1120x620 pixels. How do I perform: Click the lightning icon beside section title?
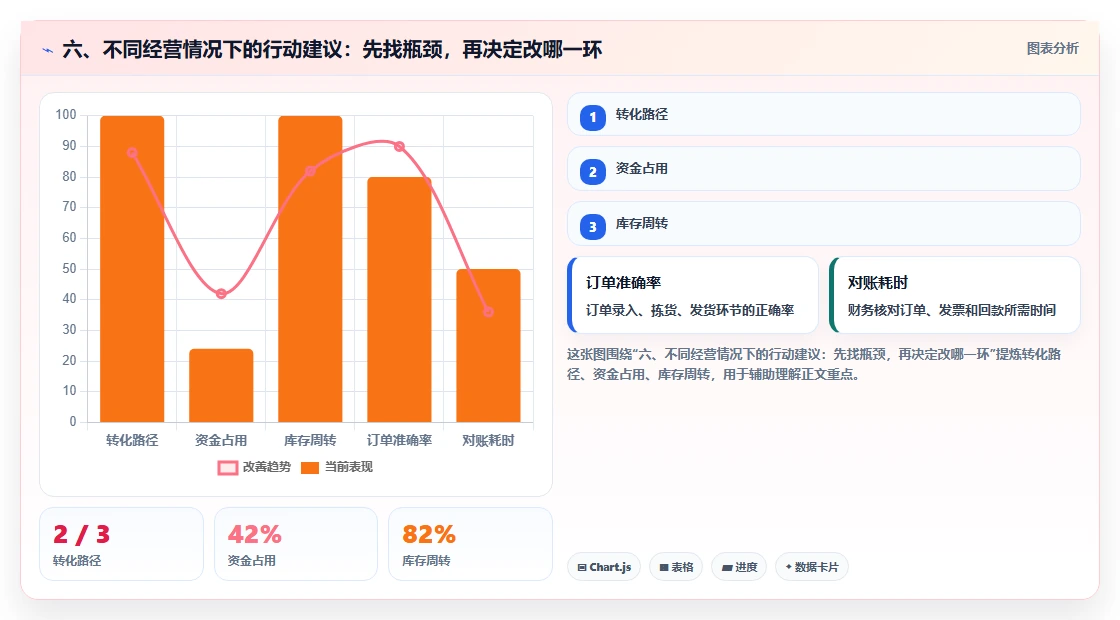coord(48,50)
